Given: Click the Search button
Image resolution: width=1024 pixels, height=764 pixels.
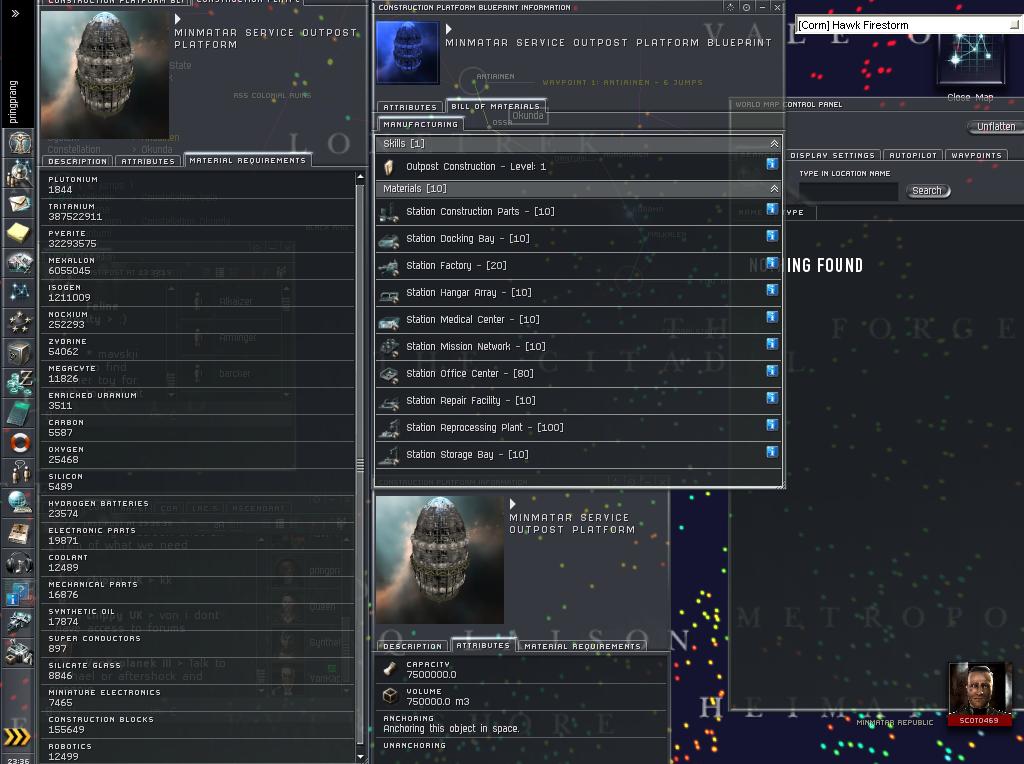Looking at the screenshot, I should click(x=927, y=191).
